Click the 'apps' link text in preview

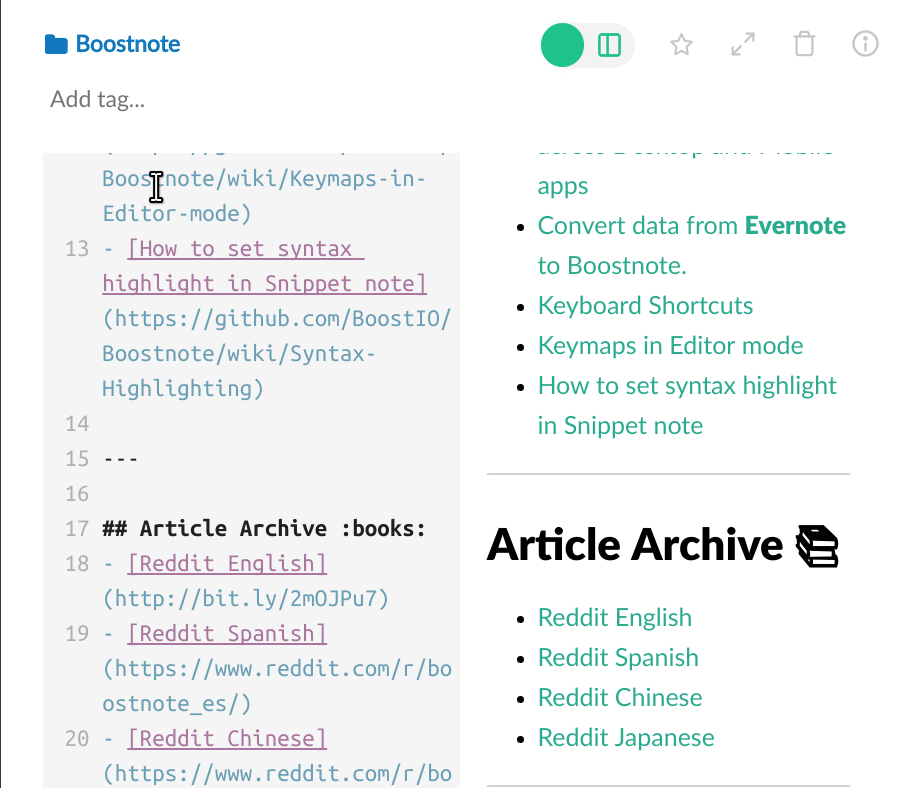563,186
